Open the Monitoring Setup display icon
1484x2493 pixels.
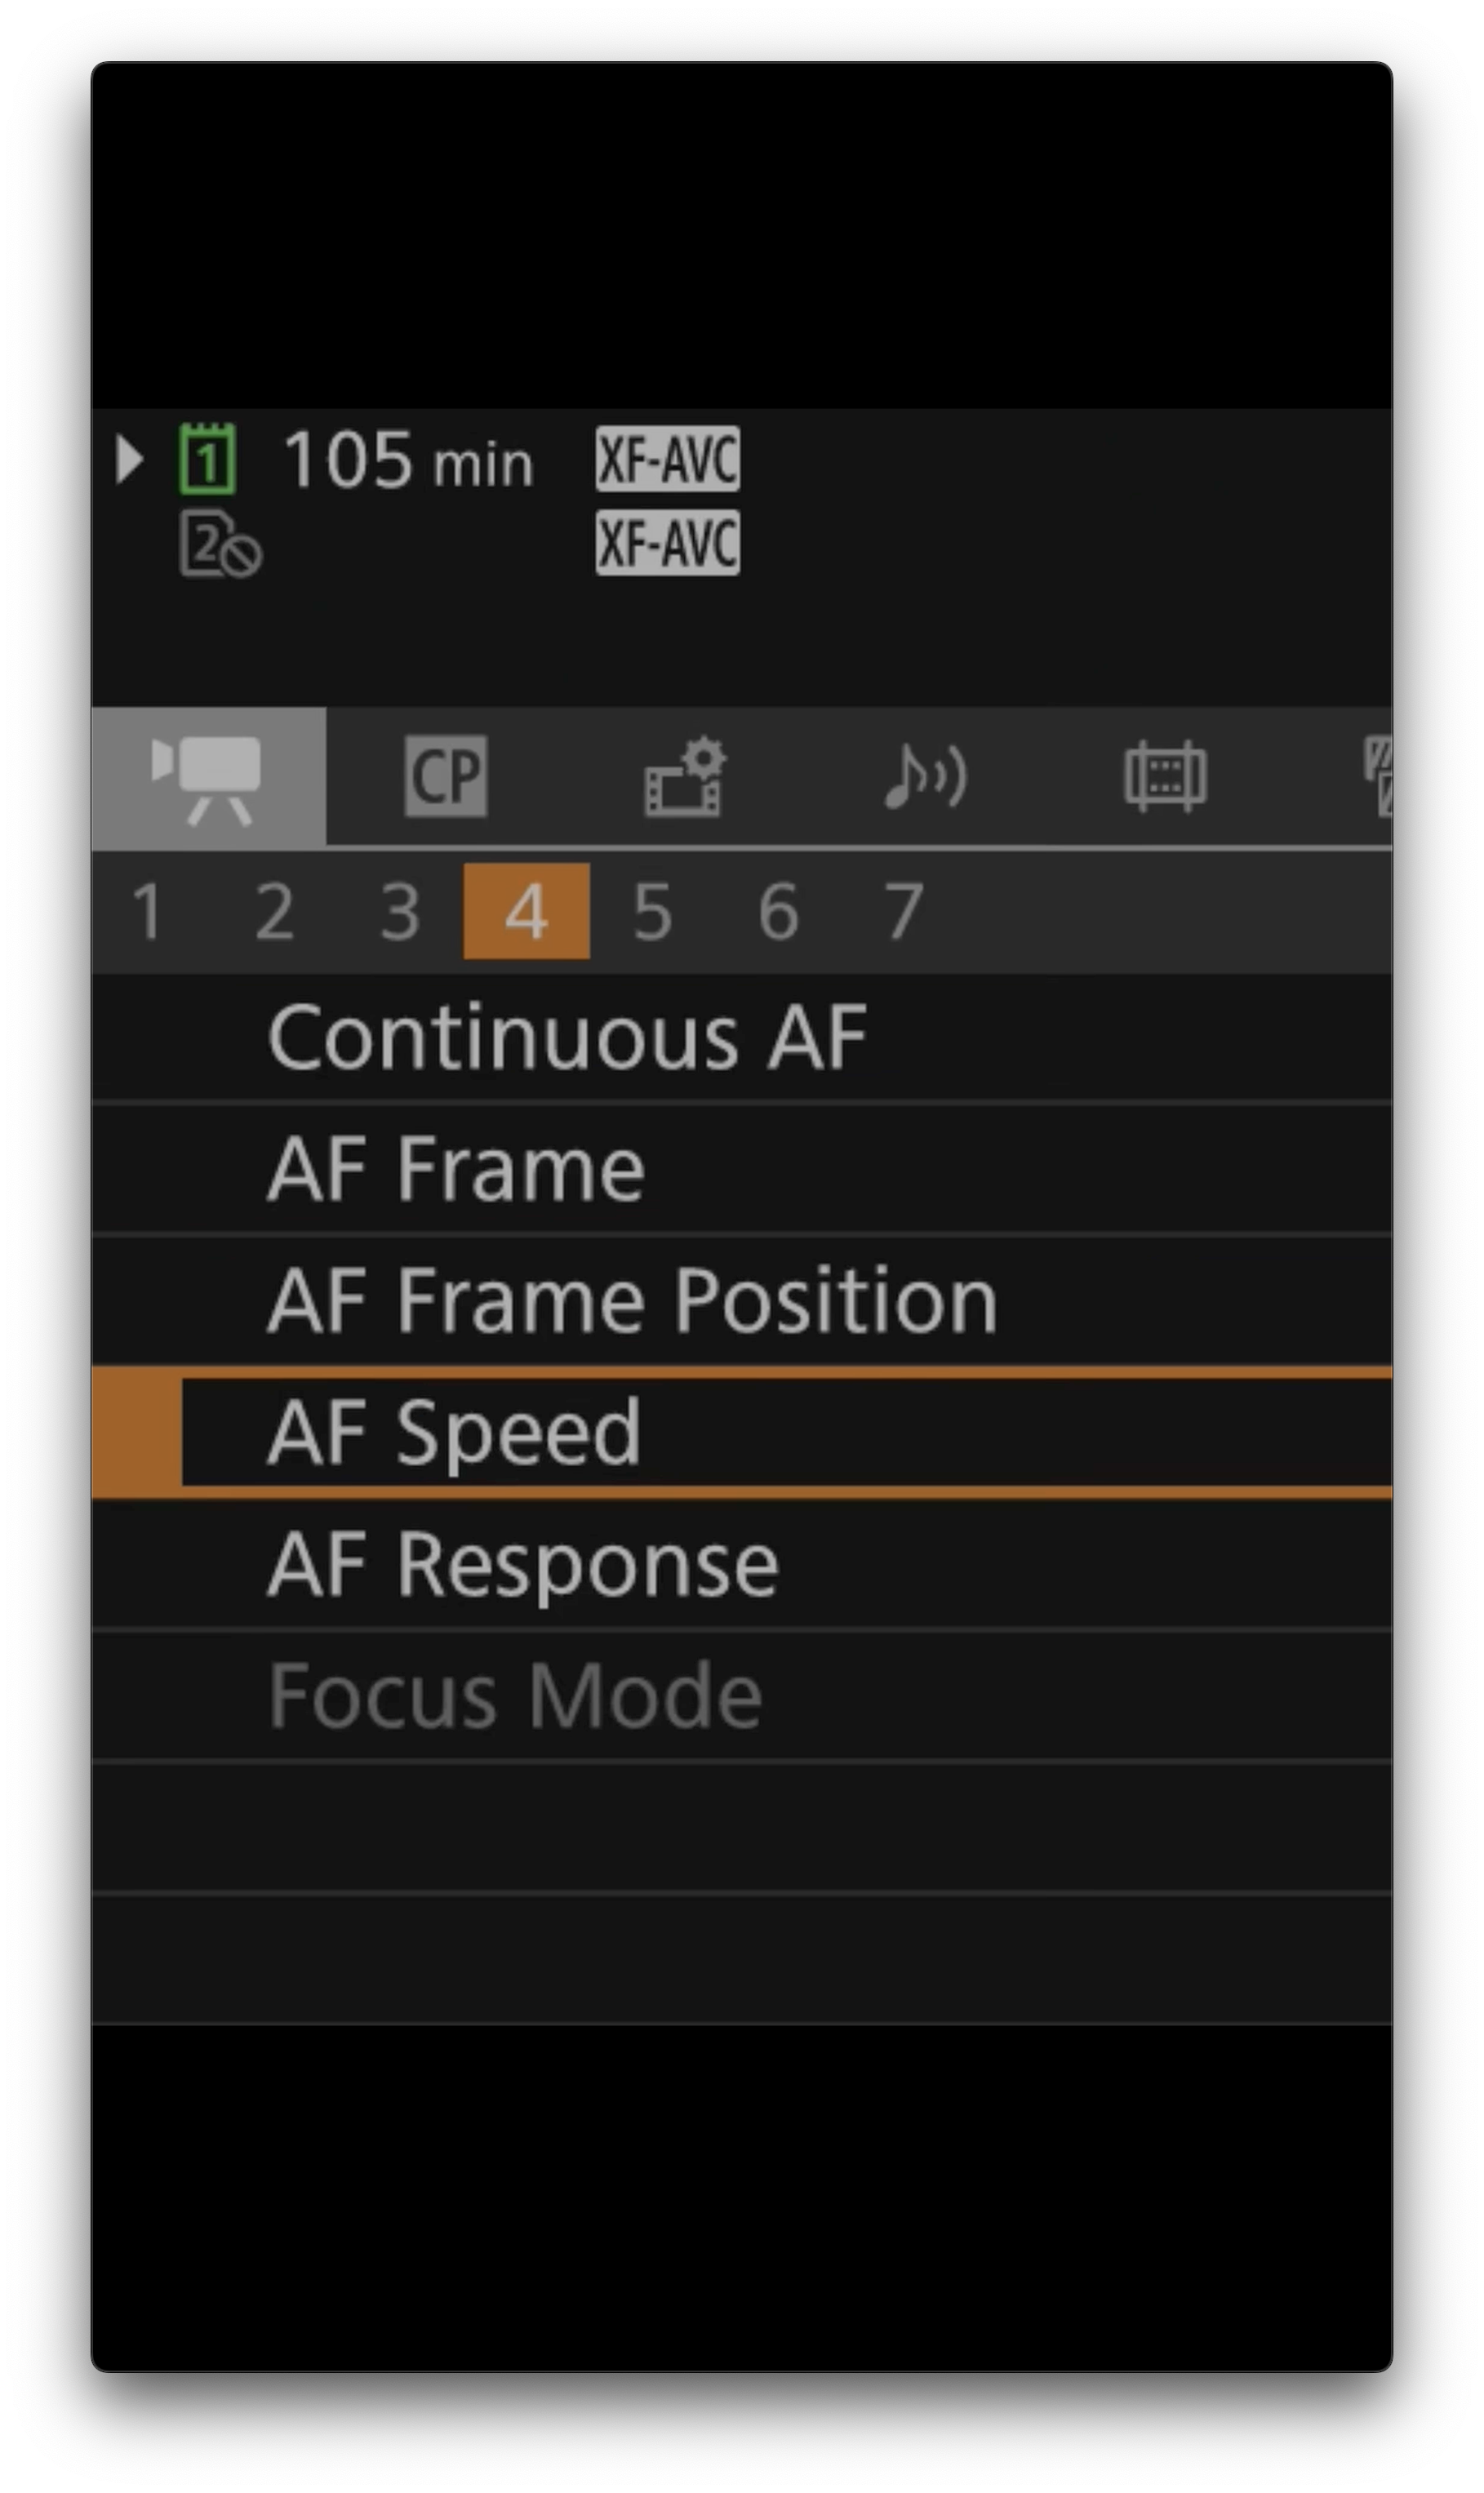1165,777
